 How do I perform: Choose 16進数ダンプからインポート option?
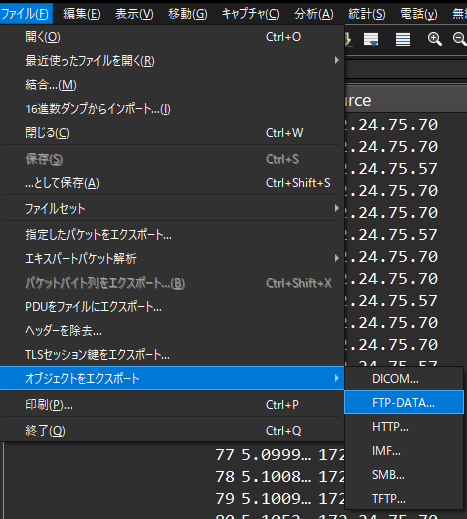coord(172,109)
